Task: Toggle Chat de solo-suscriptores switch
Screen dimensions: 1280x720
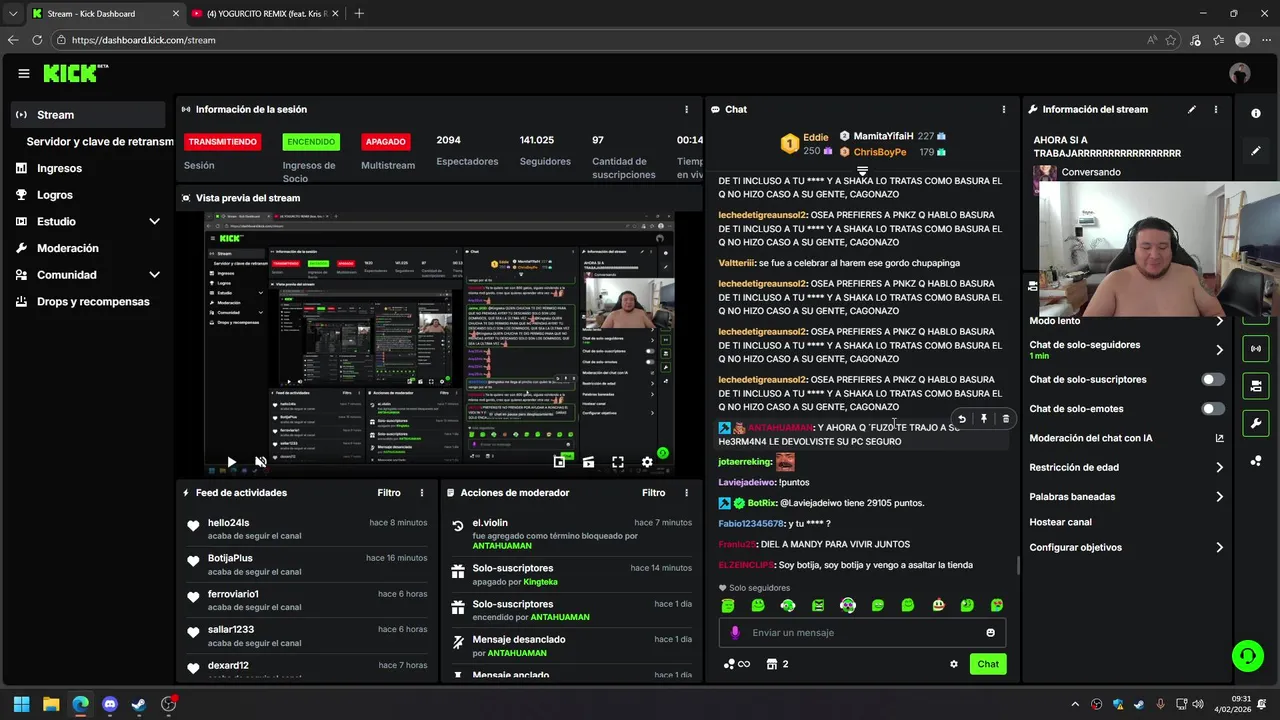Action: coord(1213,380)
